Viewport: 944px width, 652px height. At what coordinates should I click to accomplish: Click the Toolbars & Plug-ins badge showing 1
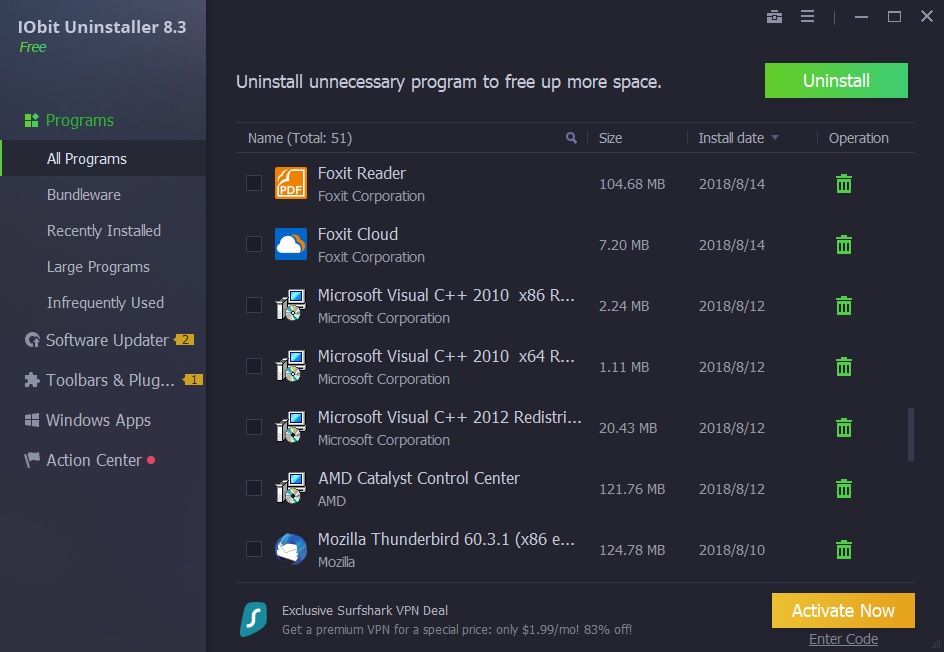193,379
